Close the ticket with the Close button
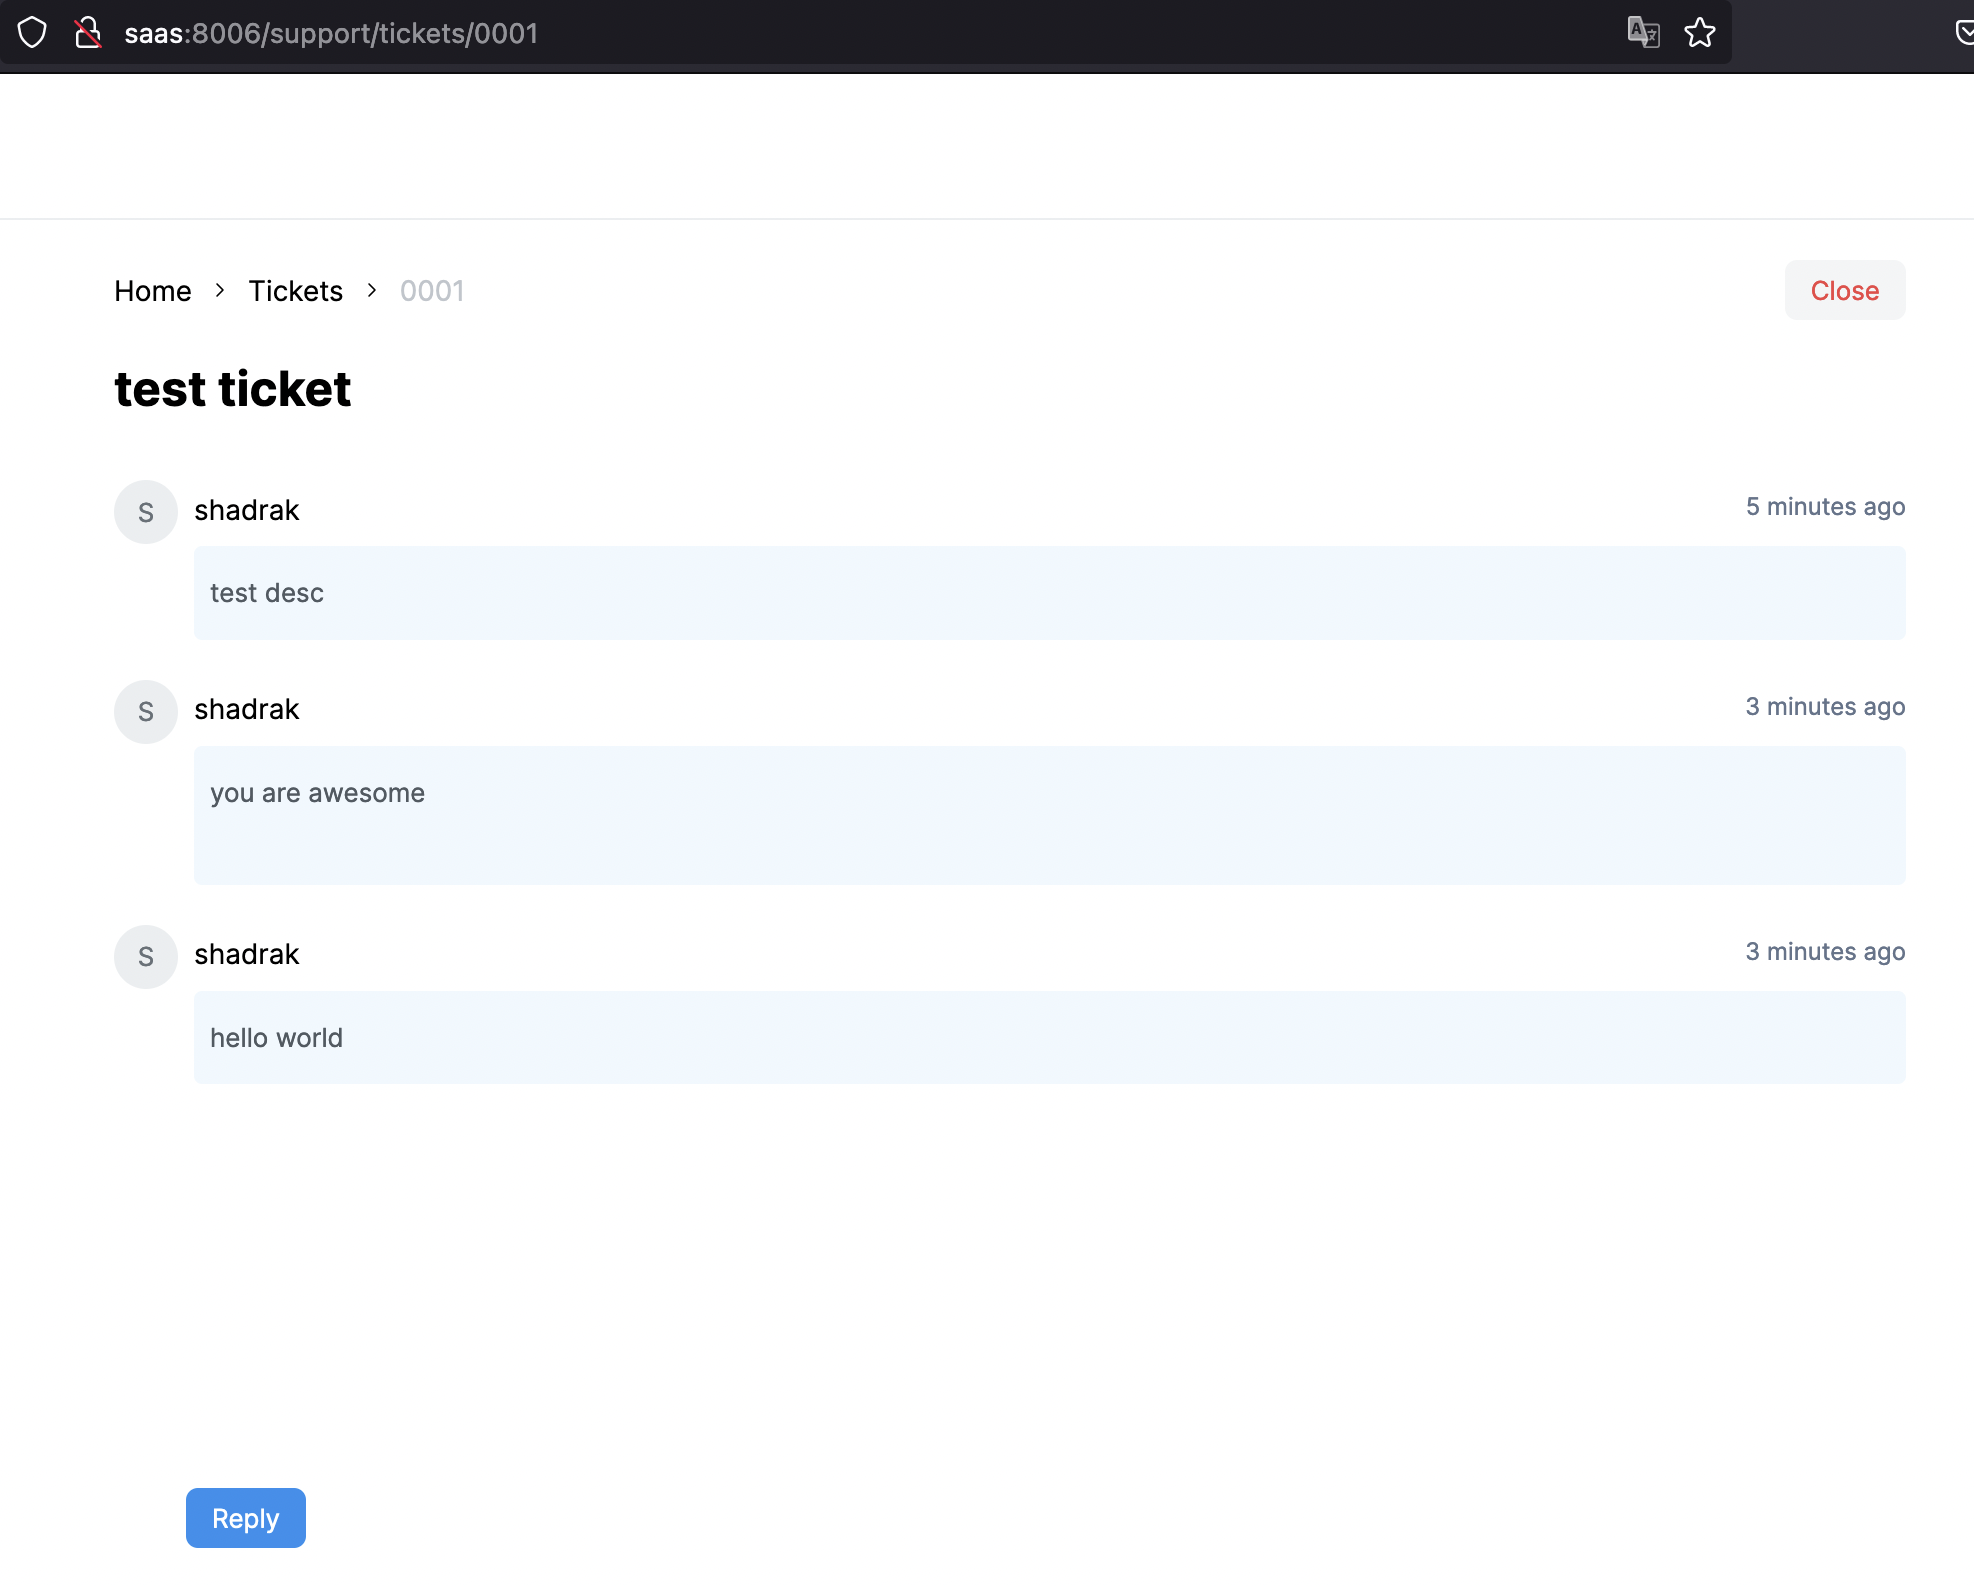1974x1586 pixels. [1844, 290]
